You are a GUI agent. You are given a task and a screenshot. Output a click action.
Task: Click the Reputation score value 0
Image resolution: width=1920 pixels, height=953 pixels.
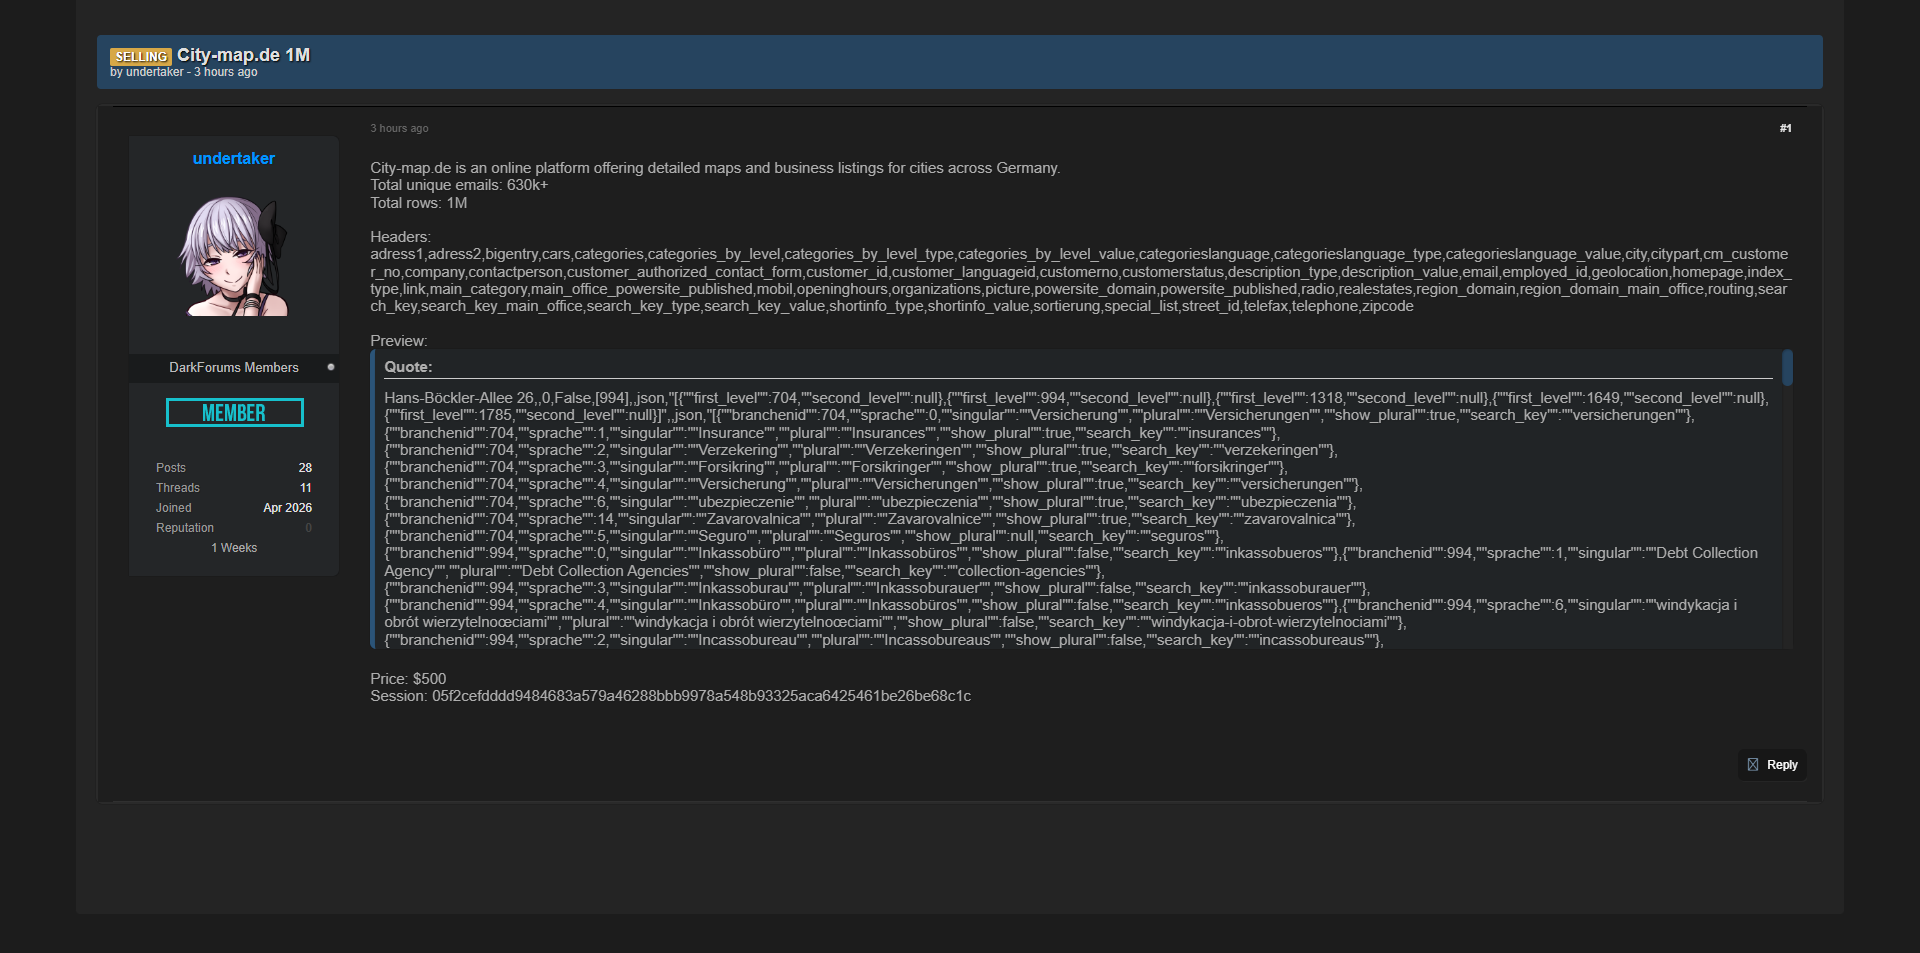click(x=308, y=528)
